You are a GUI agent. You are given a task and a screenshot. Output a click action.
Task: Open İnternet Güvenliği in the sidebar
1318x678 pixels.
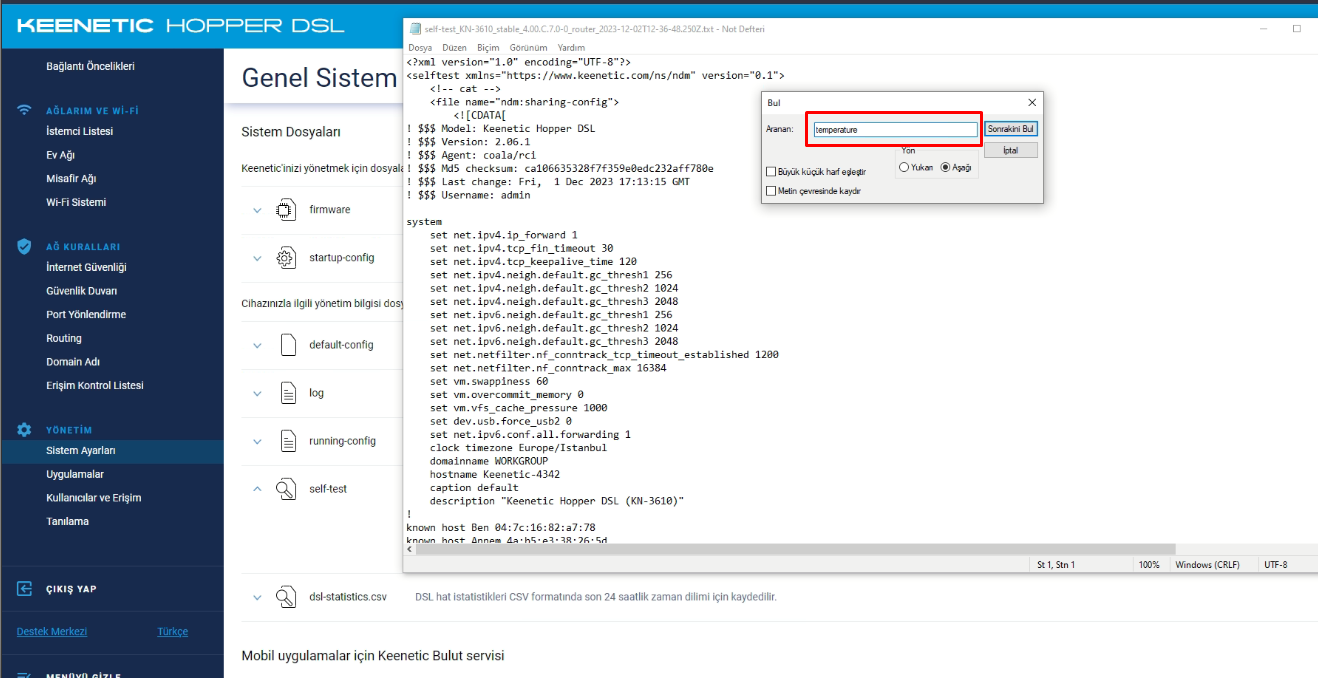click(86, 267)
